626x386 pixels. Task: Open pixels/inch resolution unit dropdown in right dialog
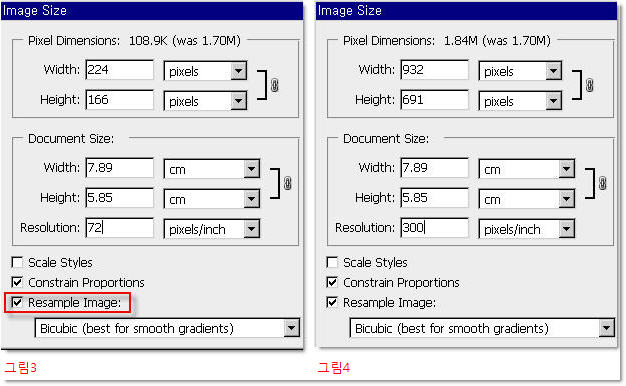point(527,229)
